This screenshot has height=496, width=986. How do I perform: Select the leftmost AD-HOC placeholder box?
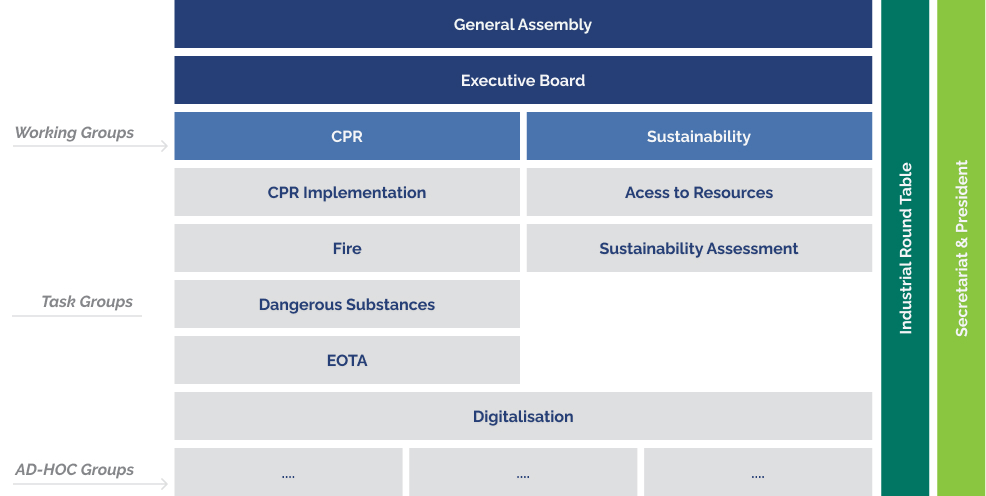[288, 473]
